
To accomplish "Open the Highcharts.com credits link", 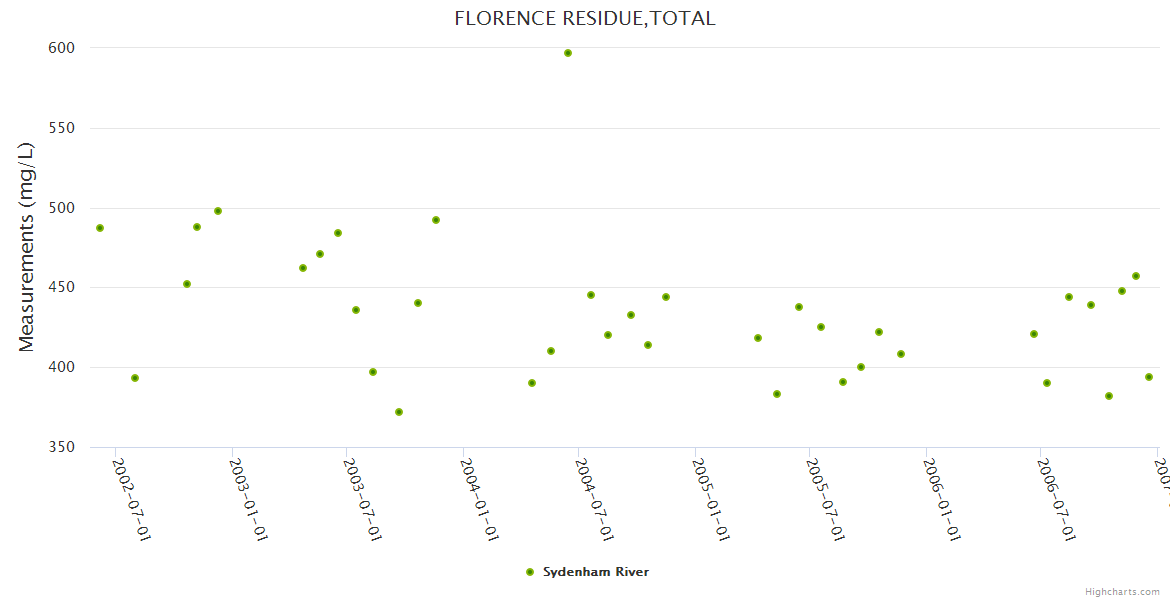I will tap(1123, 592).
